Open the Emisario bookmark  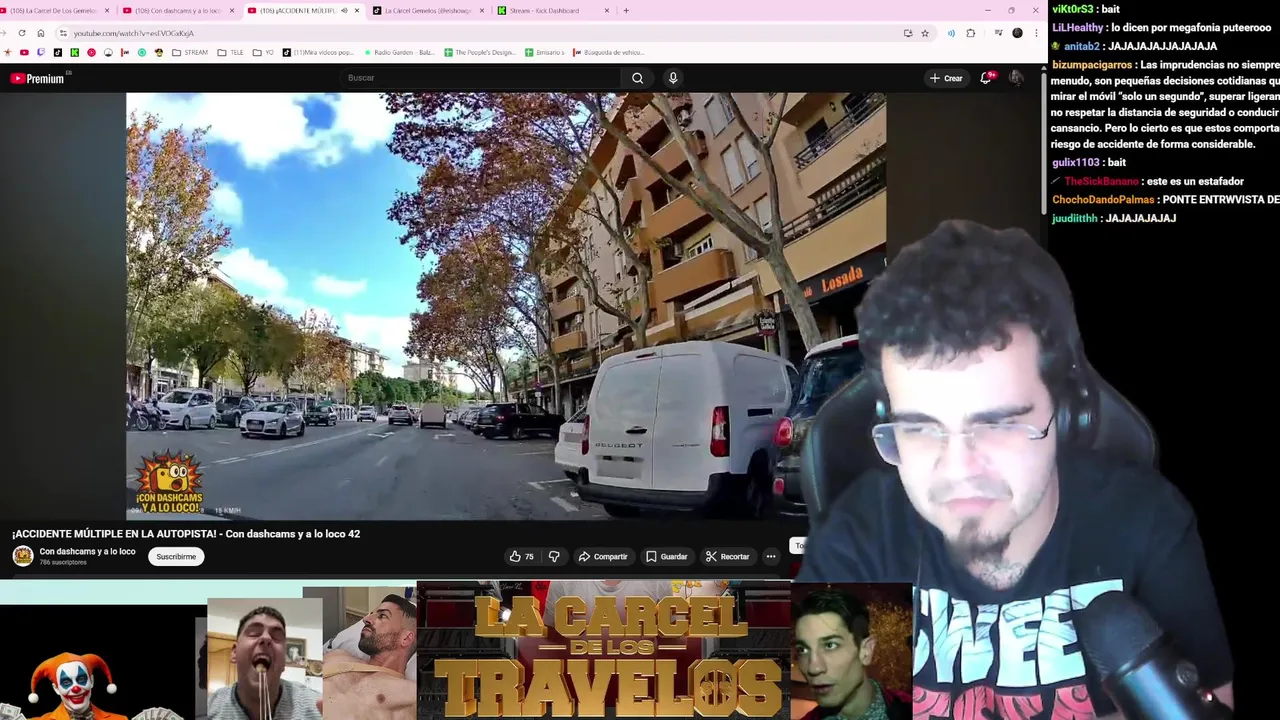click(x=544, y=52)
